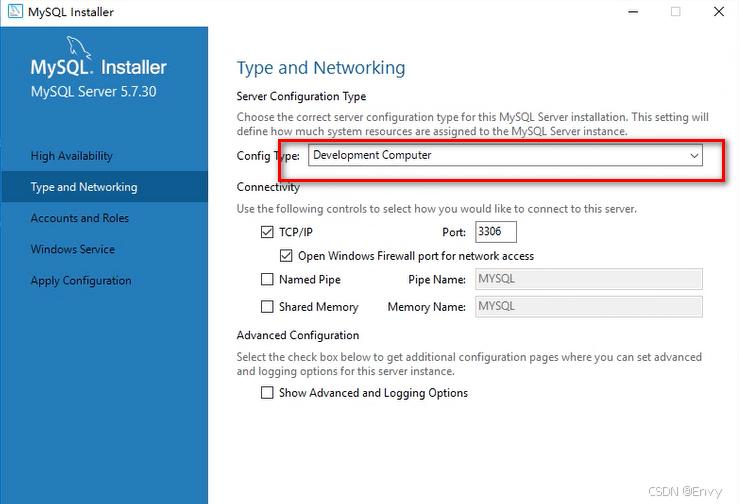Click the Pipe Name: label
The image size is (741, 504).
(437, 279)
